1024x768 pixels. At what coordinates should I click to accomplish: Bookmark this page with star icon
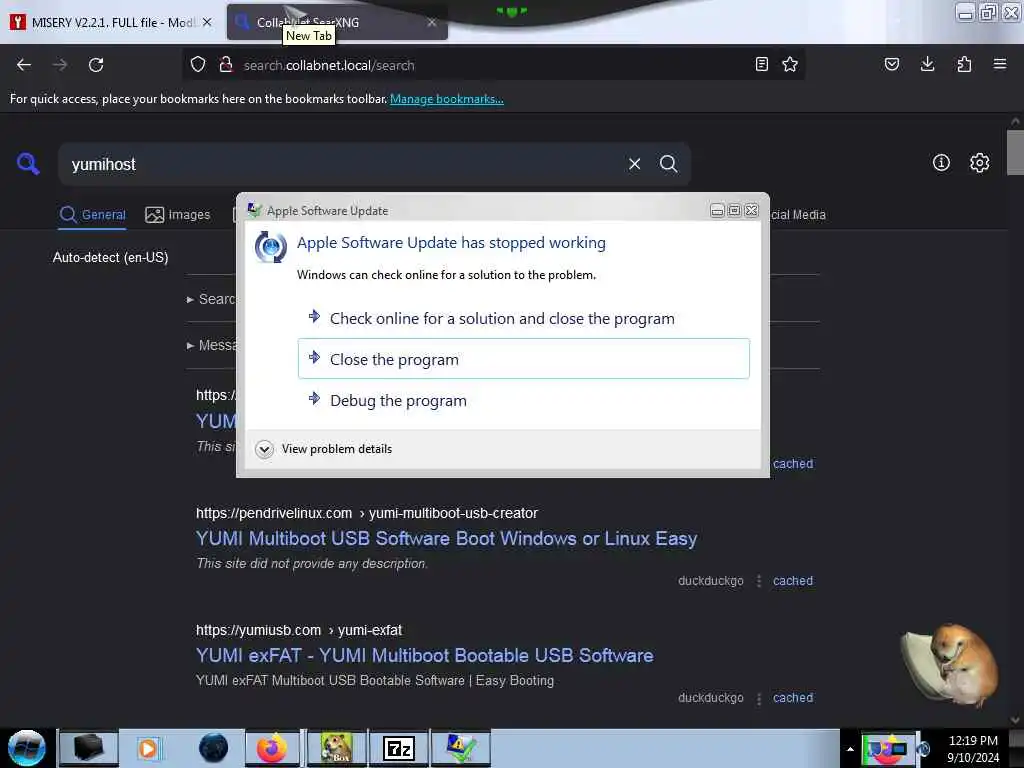[790, 64]
